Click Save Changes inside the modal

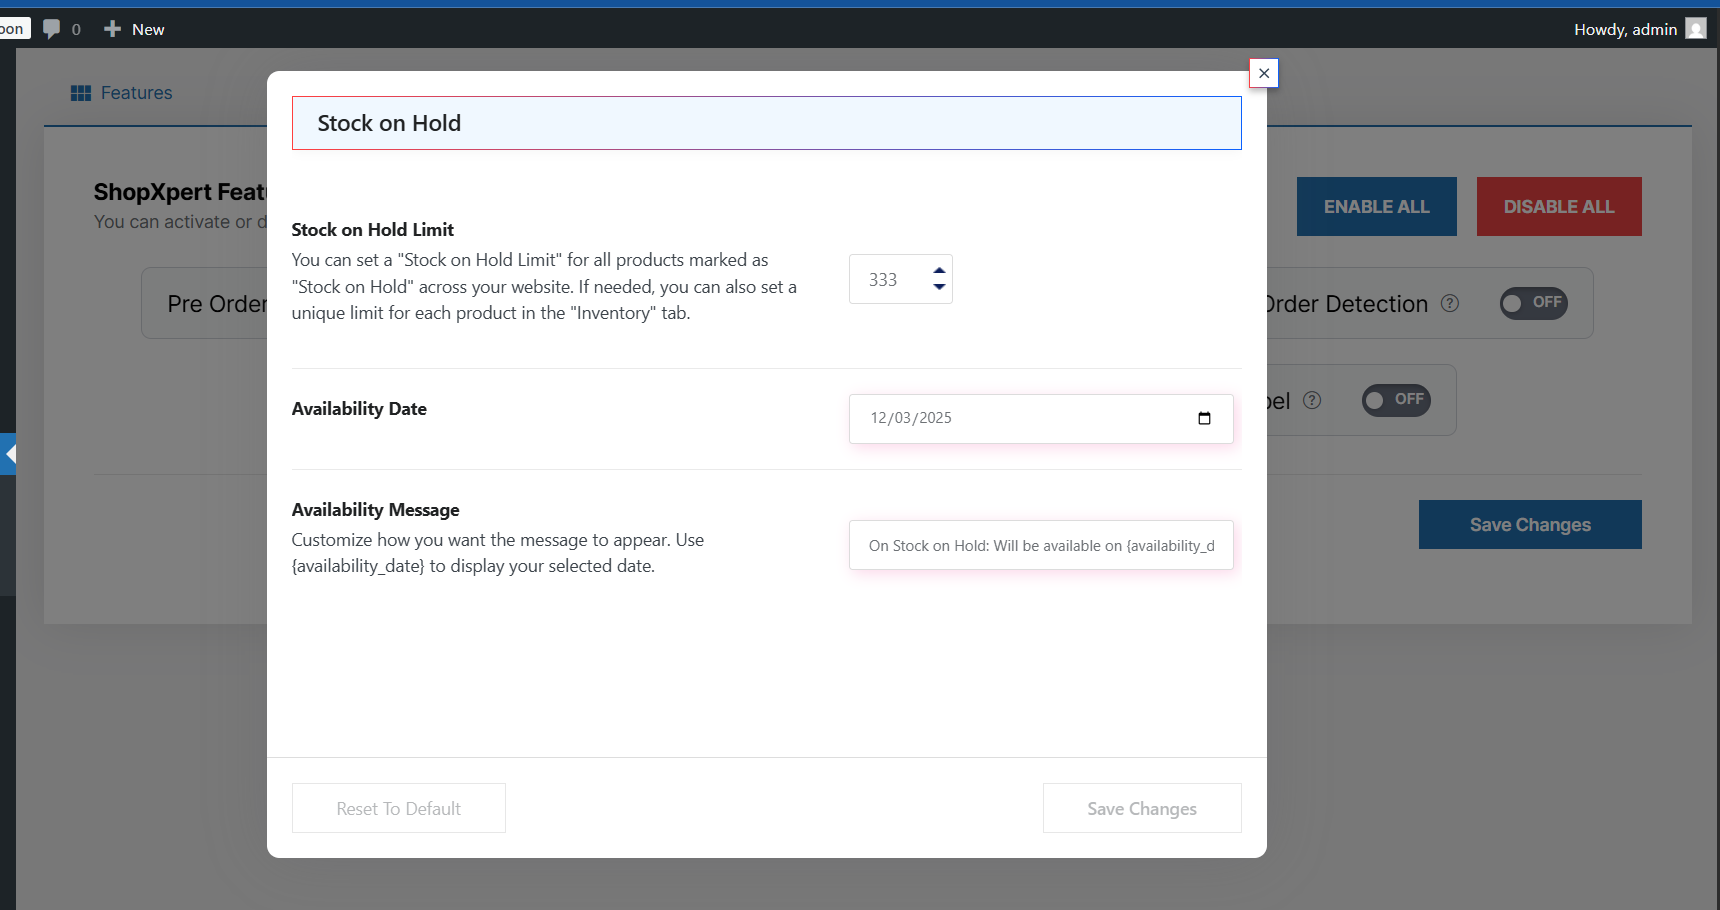(x=1142, y=808)
